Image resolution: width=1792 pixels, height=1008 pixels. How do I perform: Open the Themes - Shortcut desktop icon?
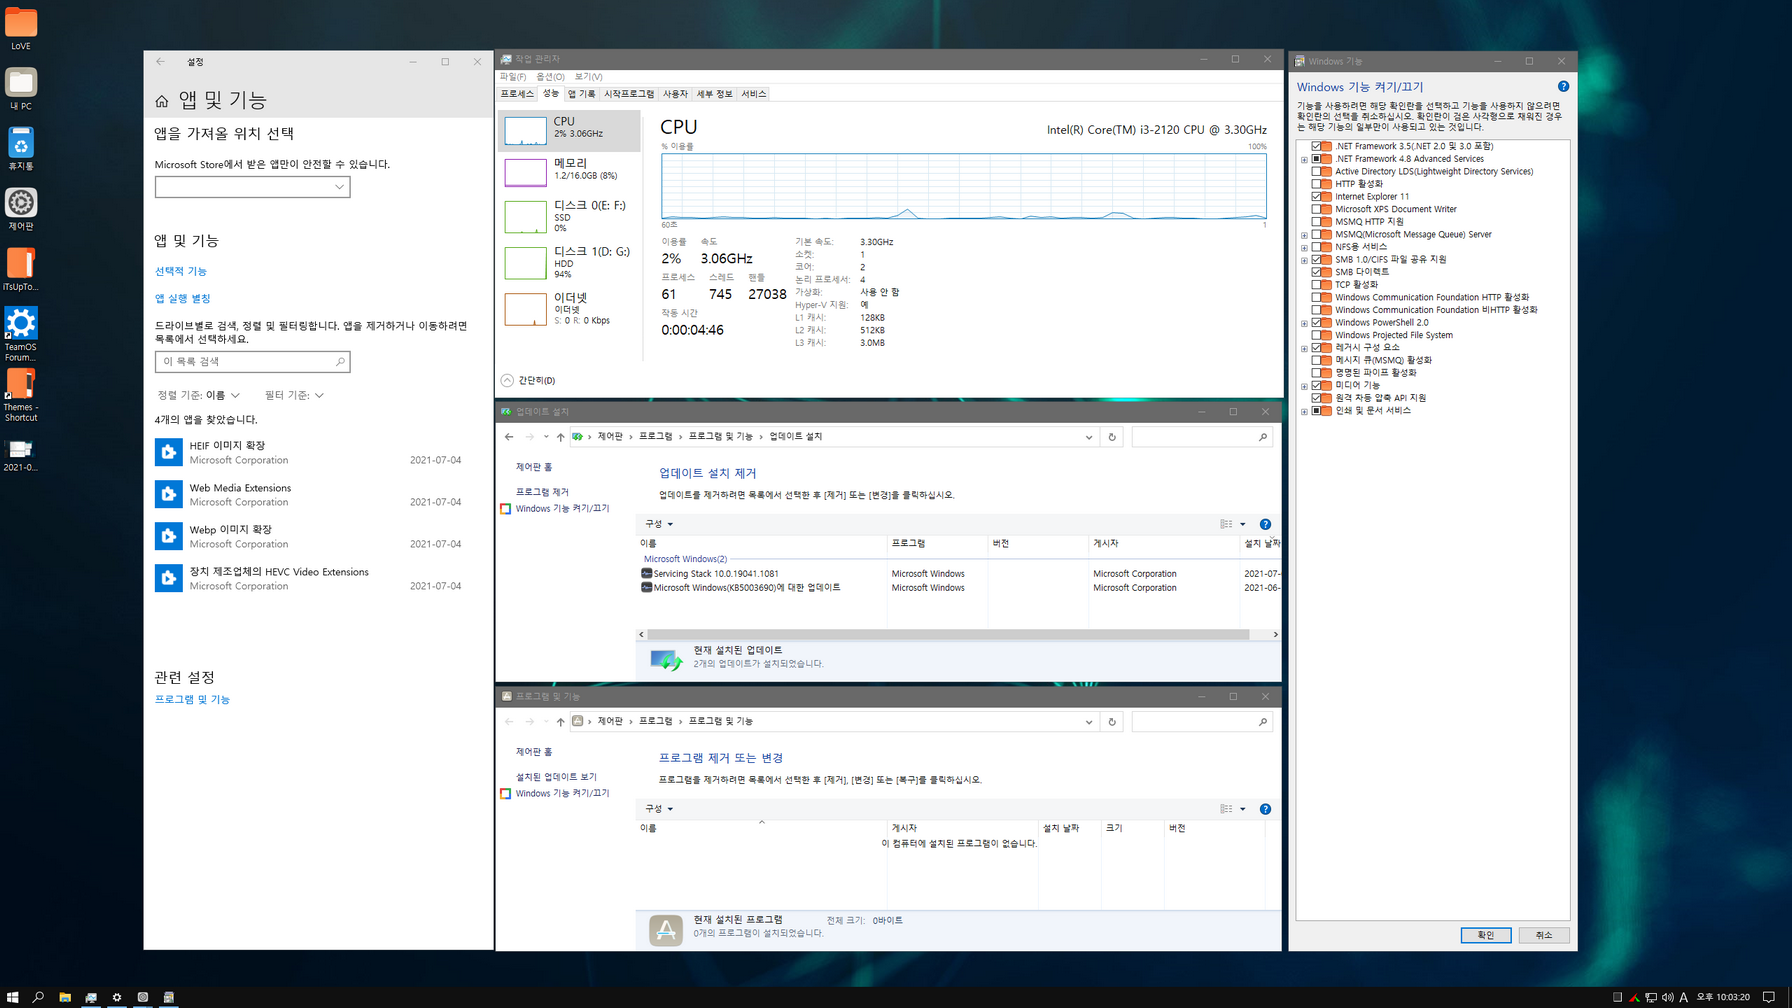click(x=21, y=394)
